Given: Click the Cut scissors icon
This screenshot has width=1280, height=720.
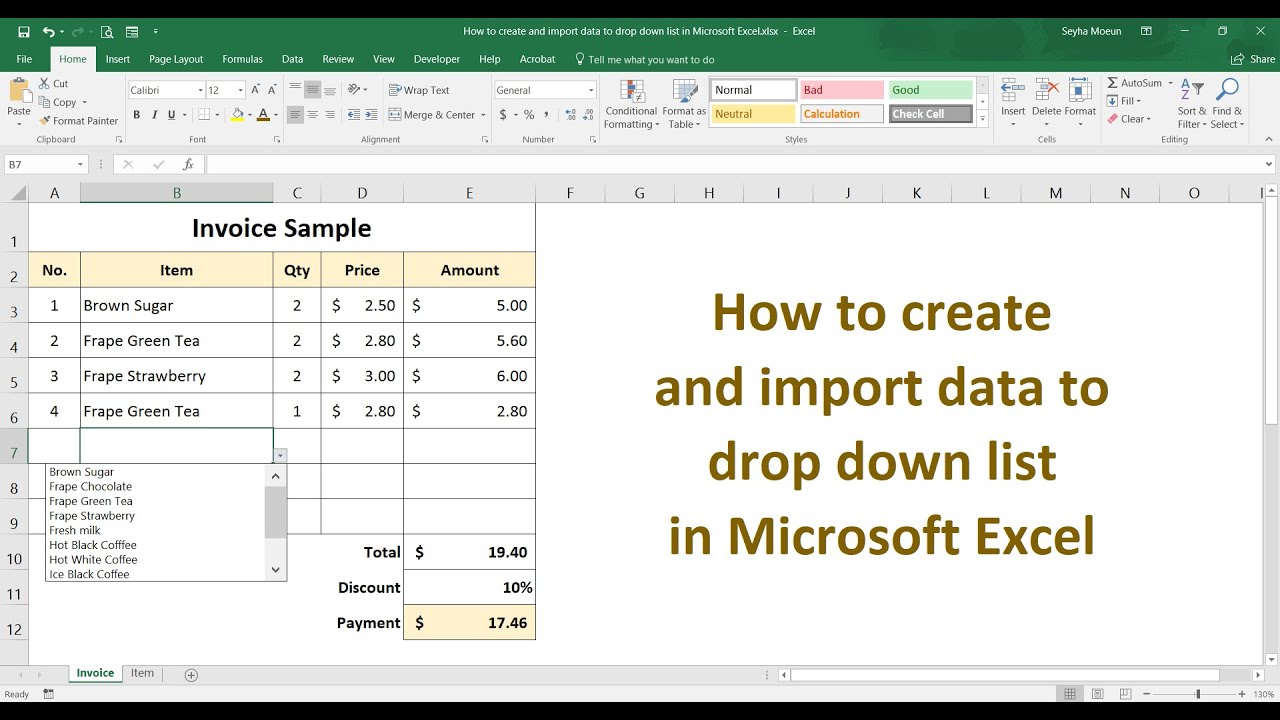Looking at the screenshot, I should [x=46, y=84].
